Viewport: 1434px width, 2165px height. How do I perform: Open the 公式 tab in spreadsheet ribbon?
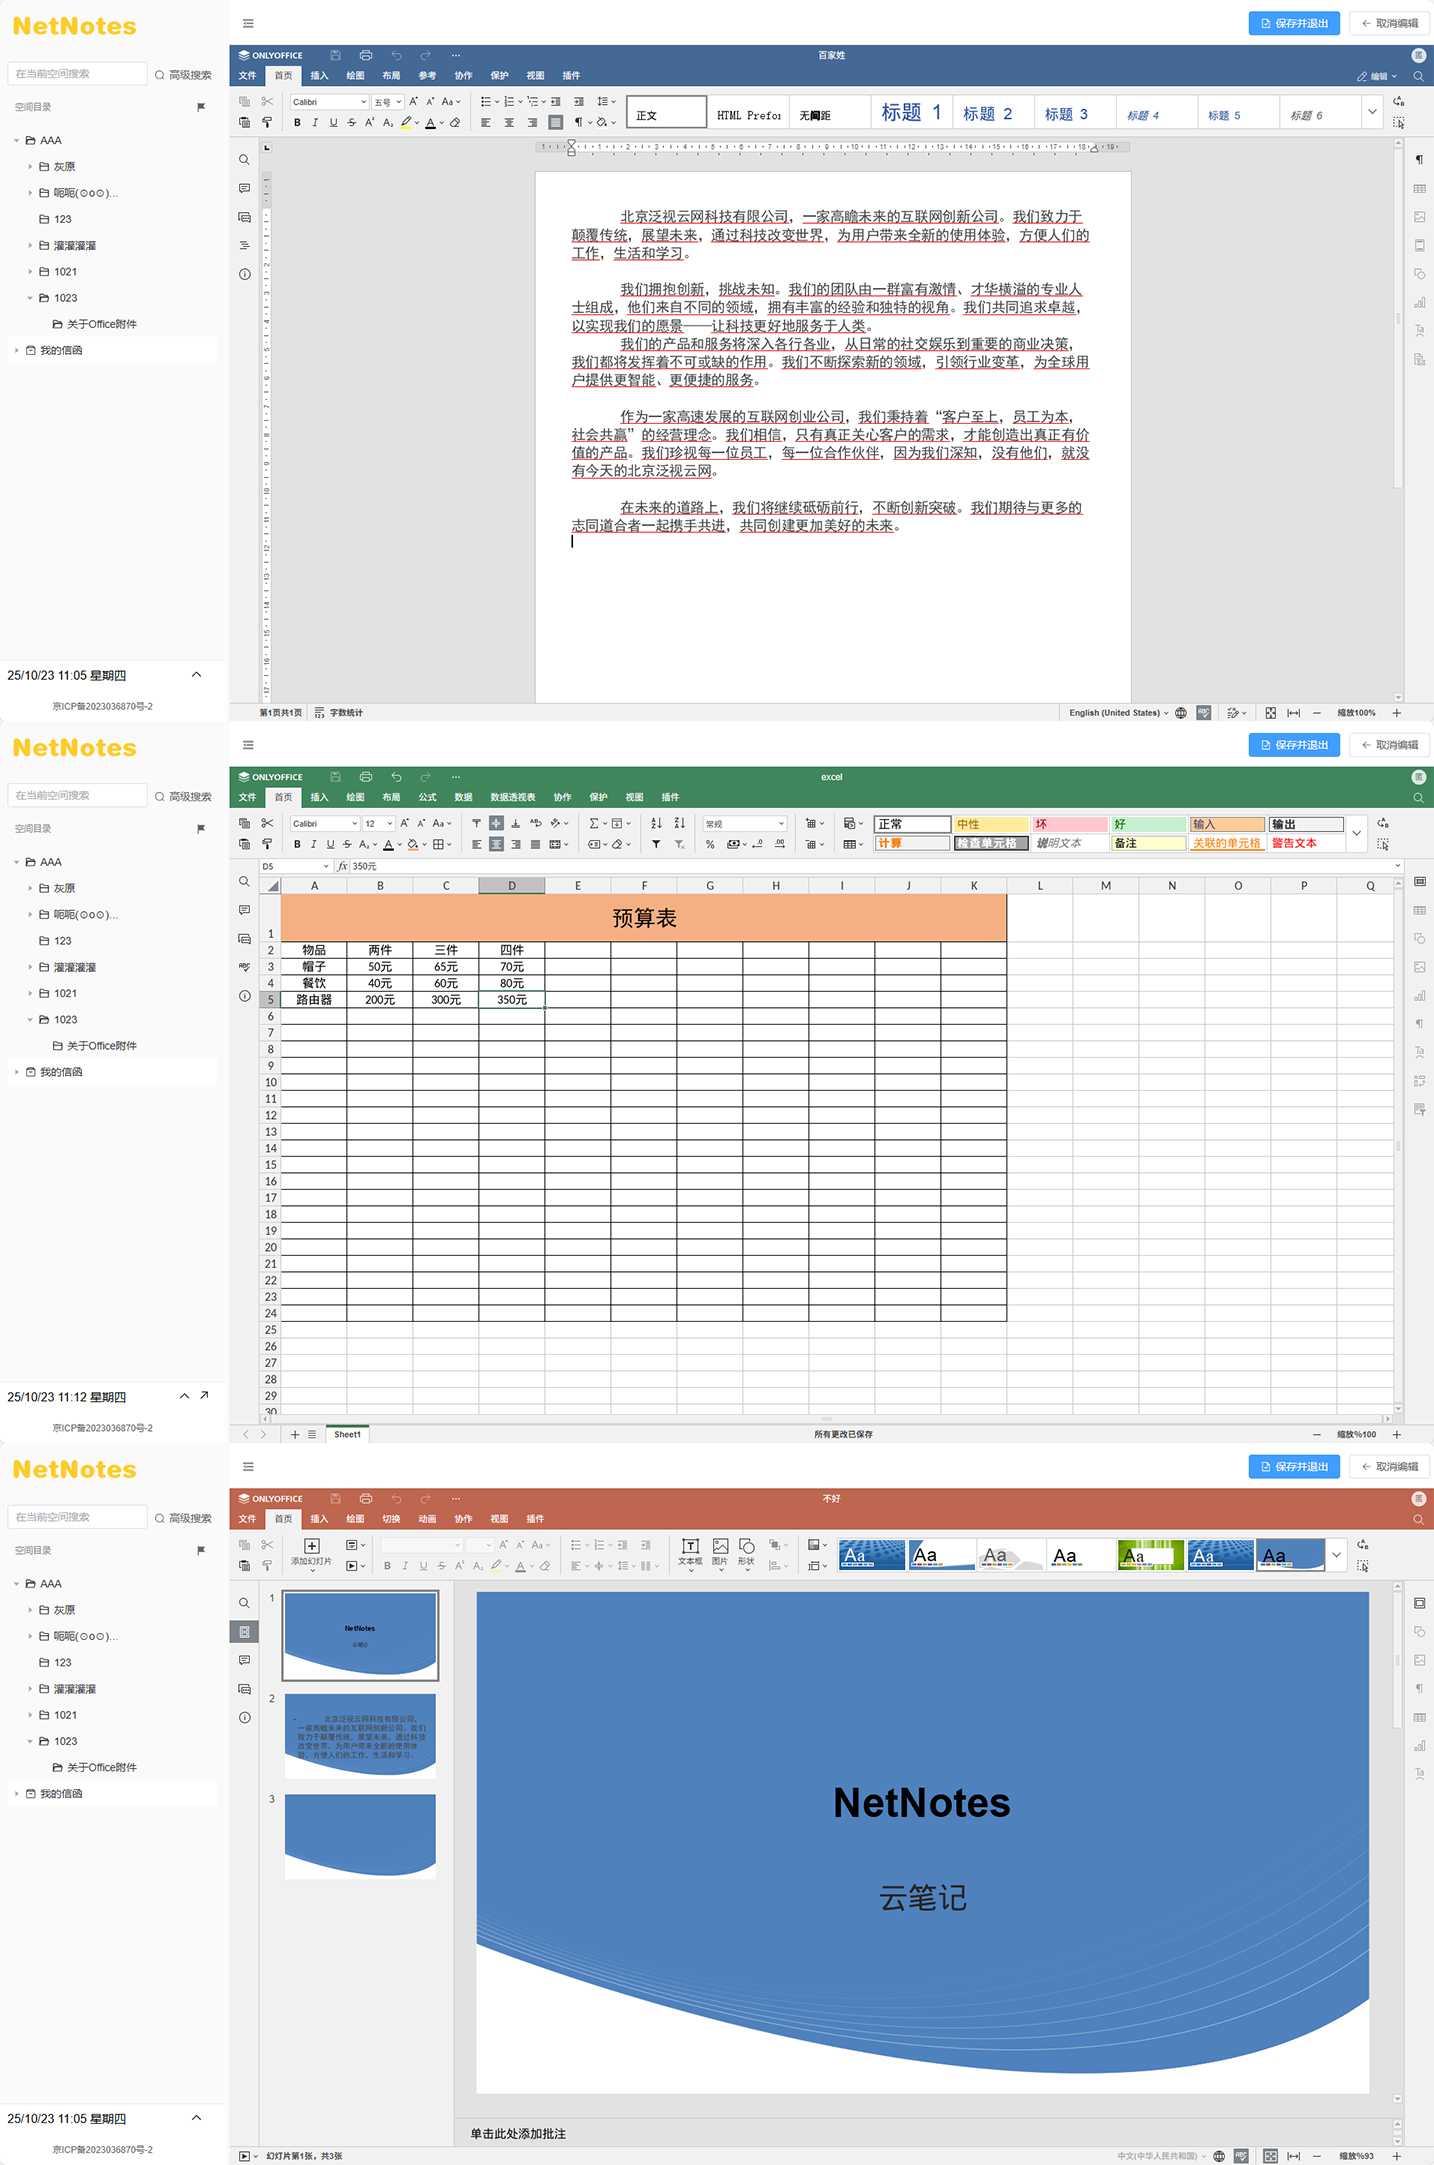427,798
